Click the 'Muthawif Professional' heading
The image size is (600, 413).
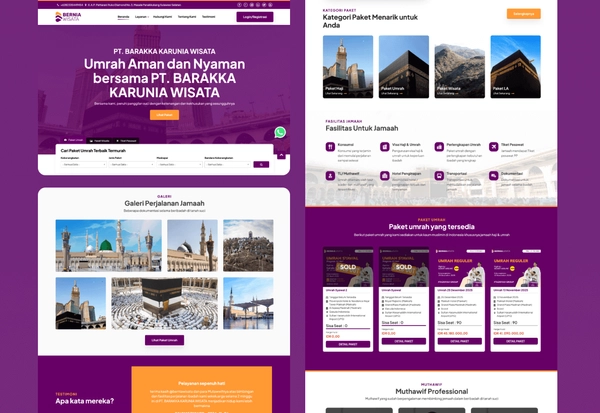point(432,391)
